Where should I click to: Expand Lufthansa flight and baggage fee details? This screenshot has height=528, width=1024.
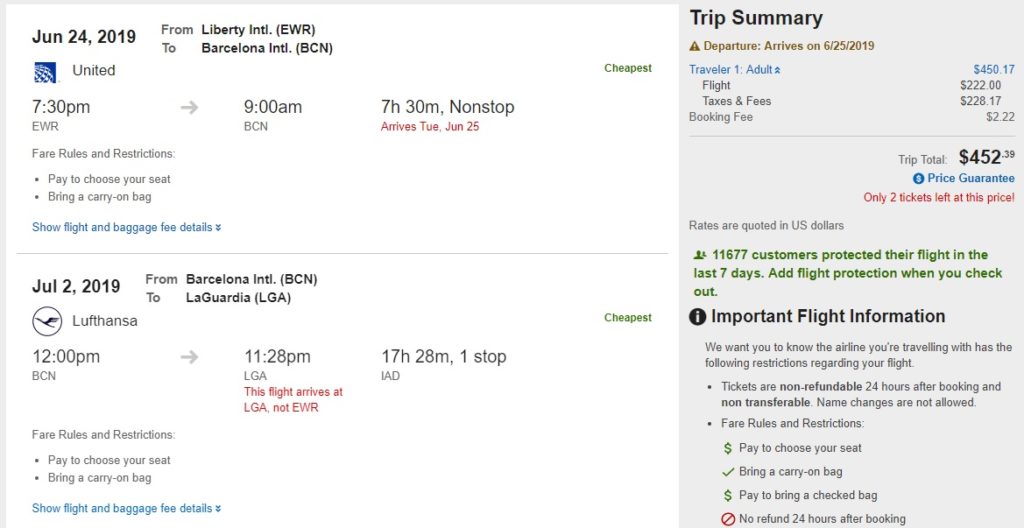[126, 508]
